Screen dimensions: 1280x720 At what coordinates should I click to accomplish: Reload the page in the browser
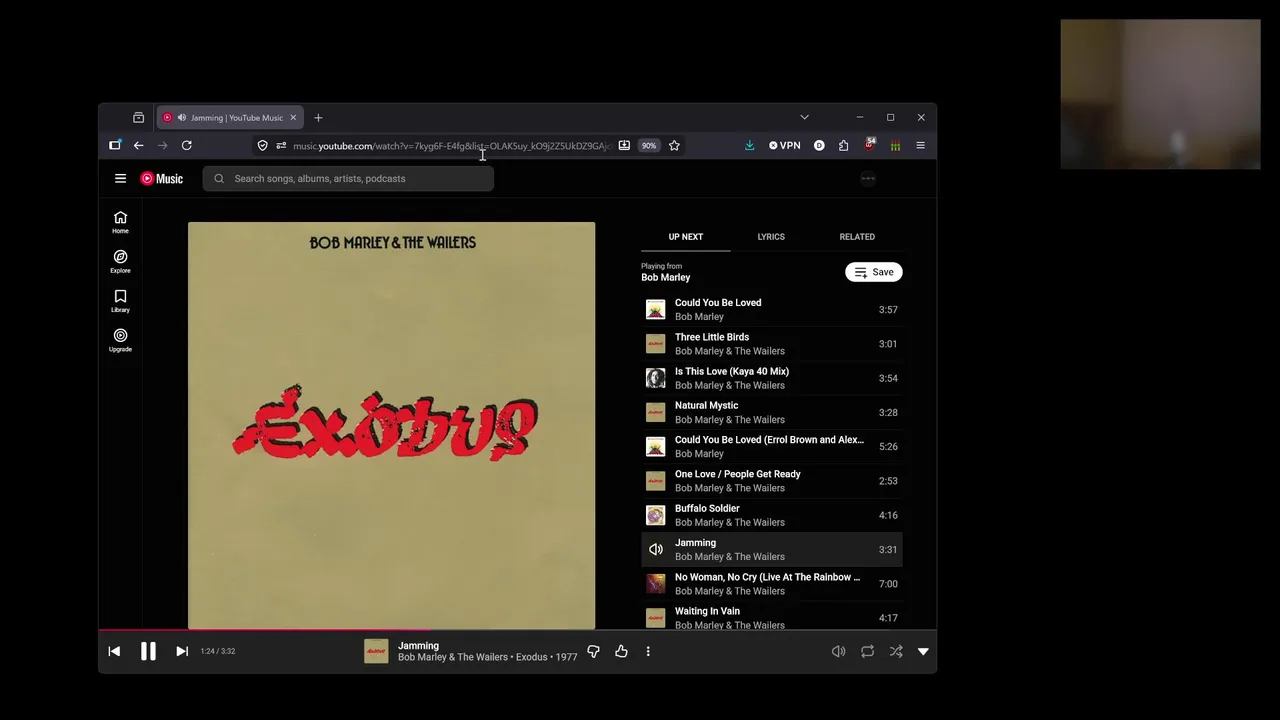point(186,145)
